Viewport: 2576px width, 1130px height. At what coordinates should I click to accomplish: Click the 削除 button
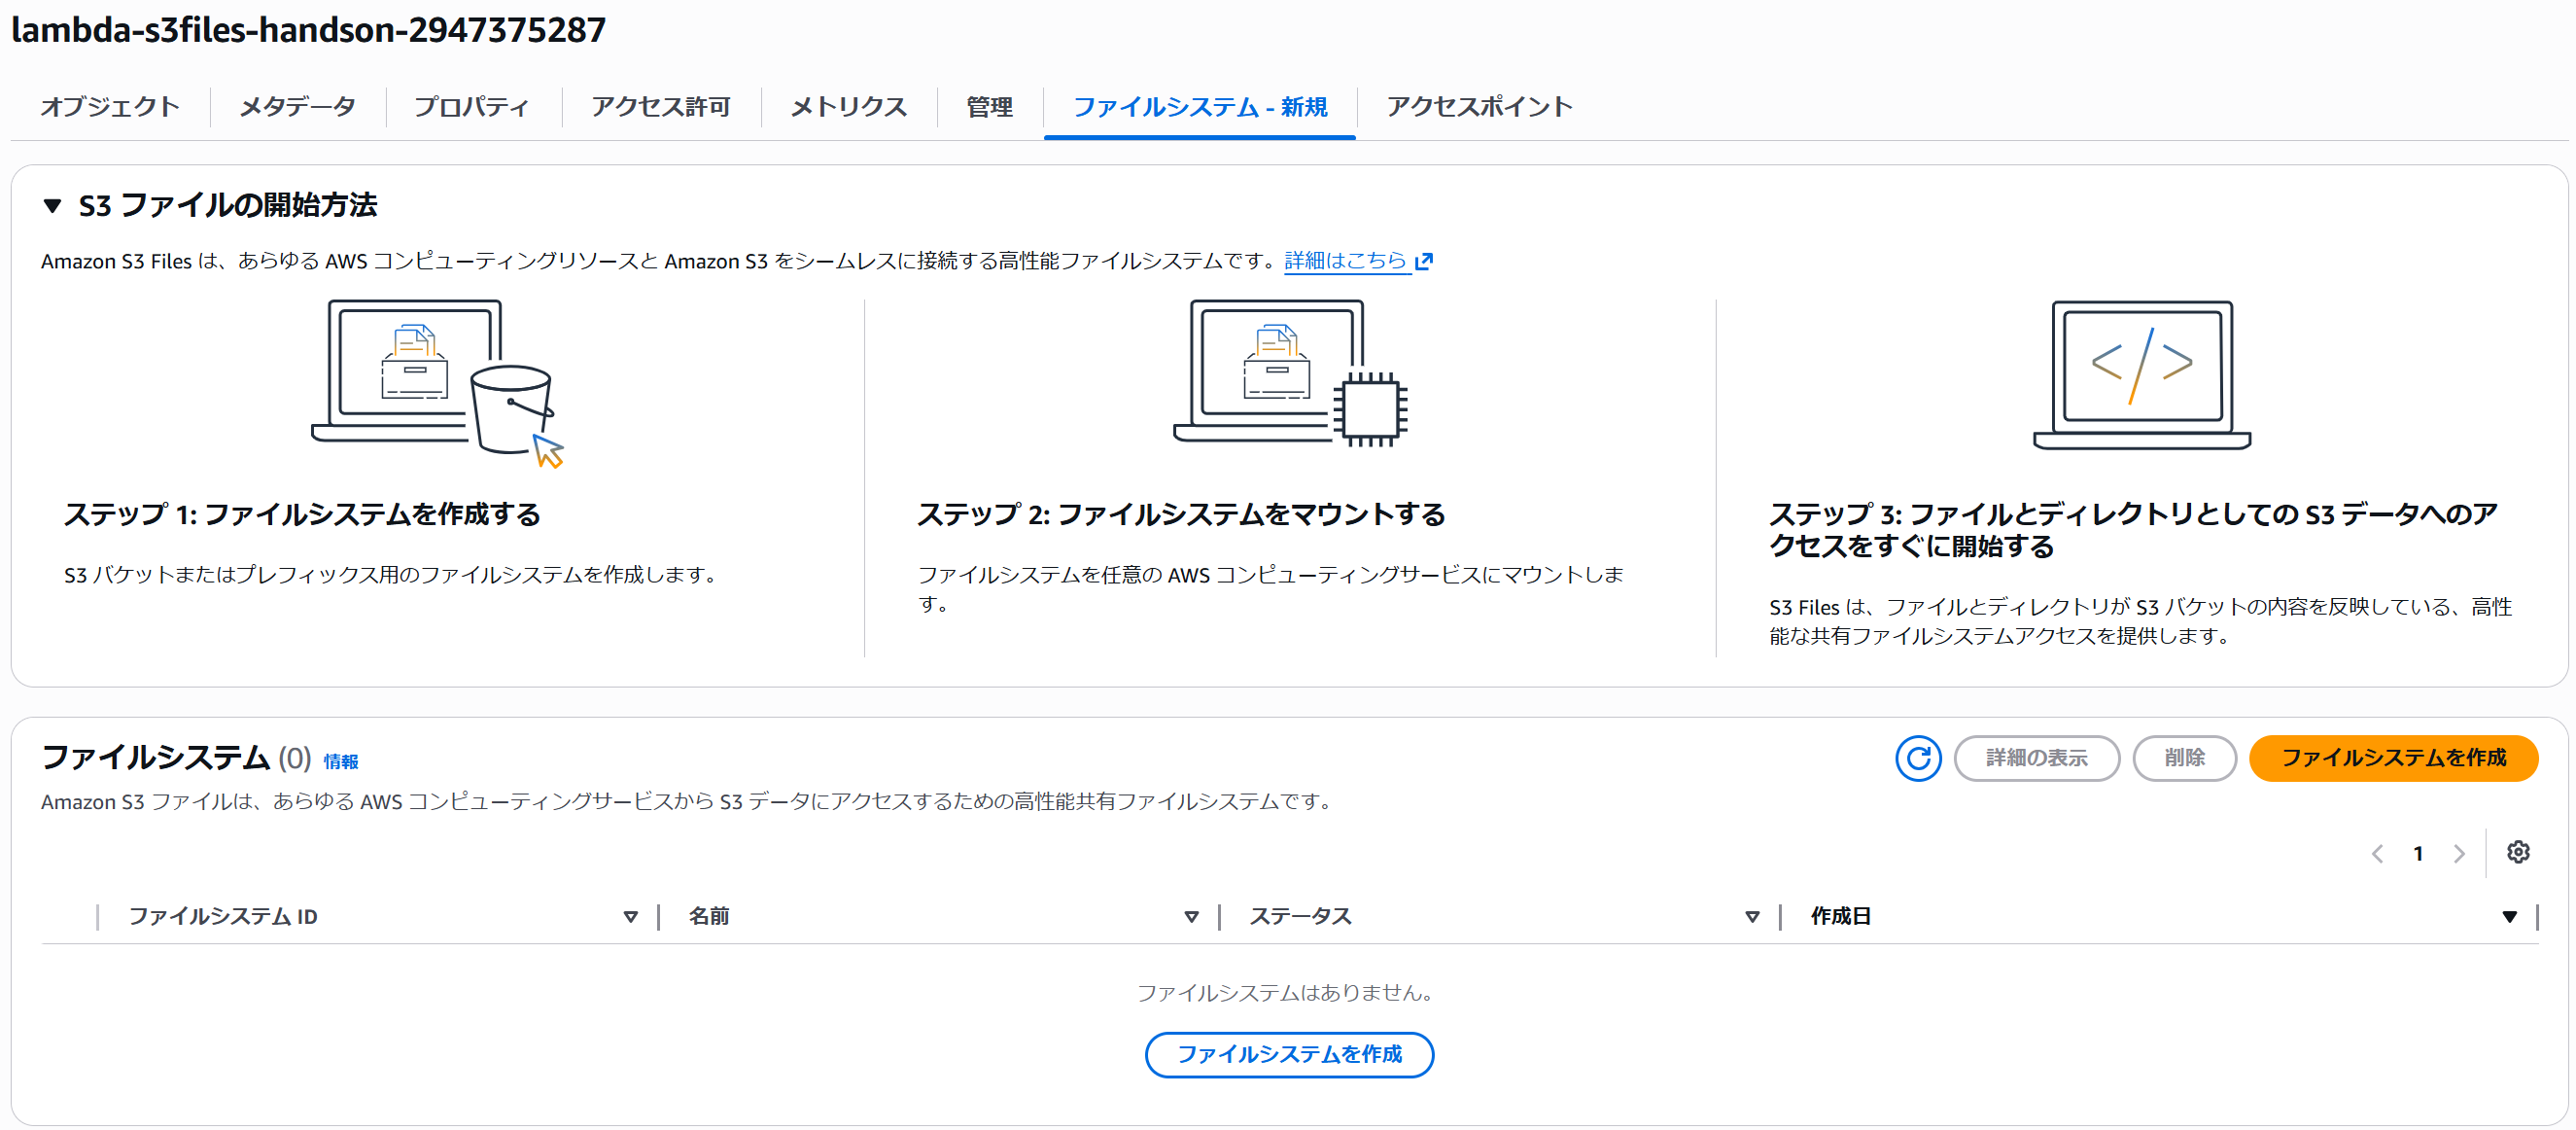click(2184, 758)
